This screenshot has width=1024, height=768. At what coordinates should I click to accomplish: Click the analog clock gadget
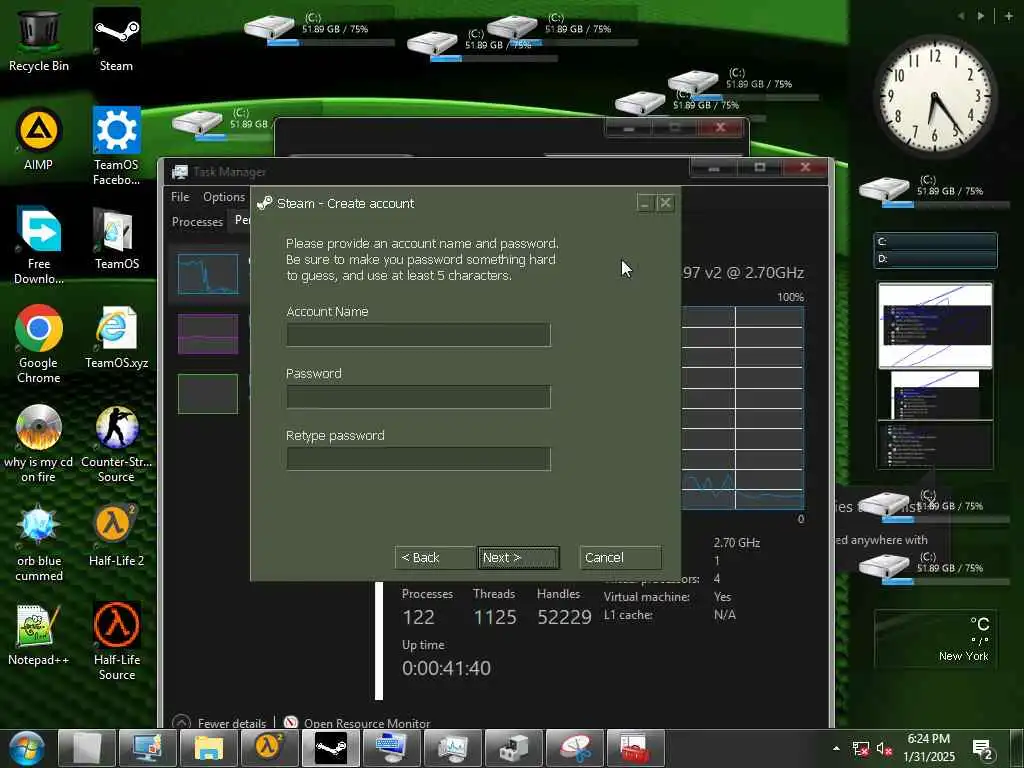point(935,97)
